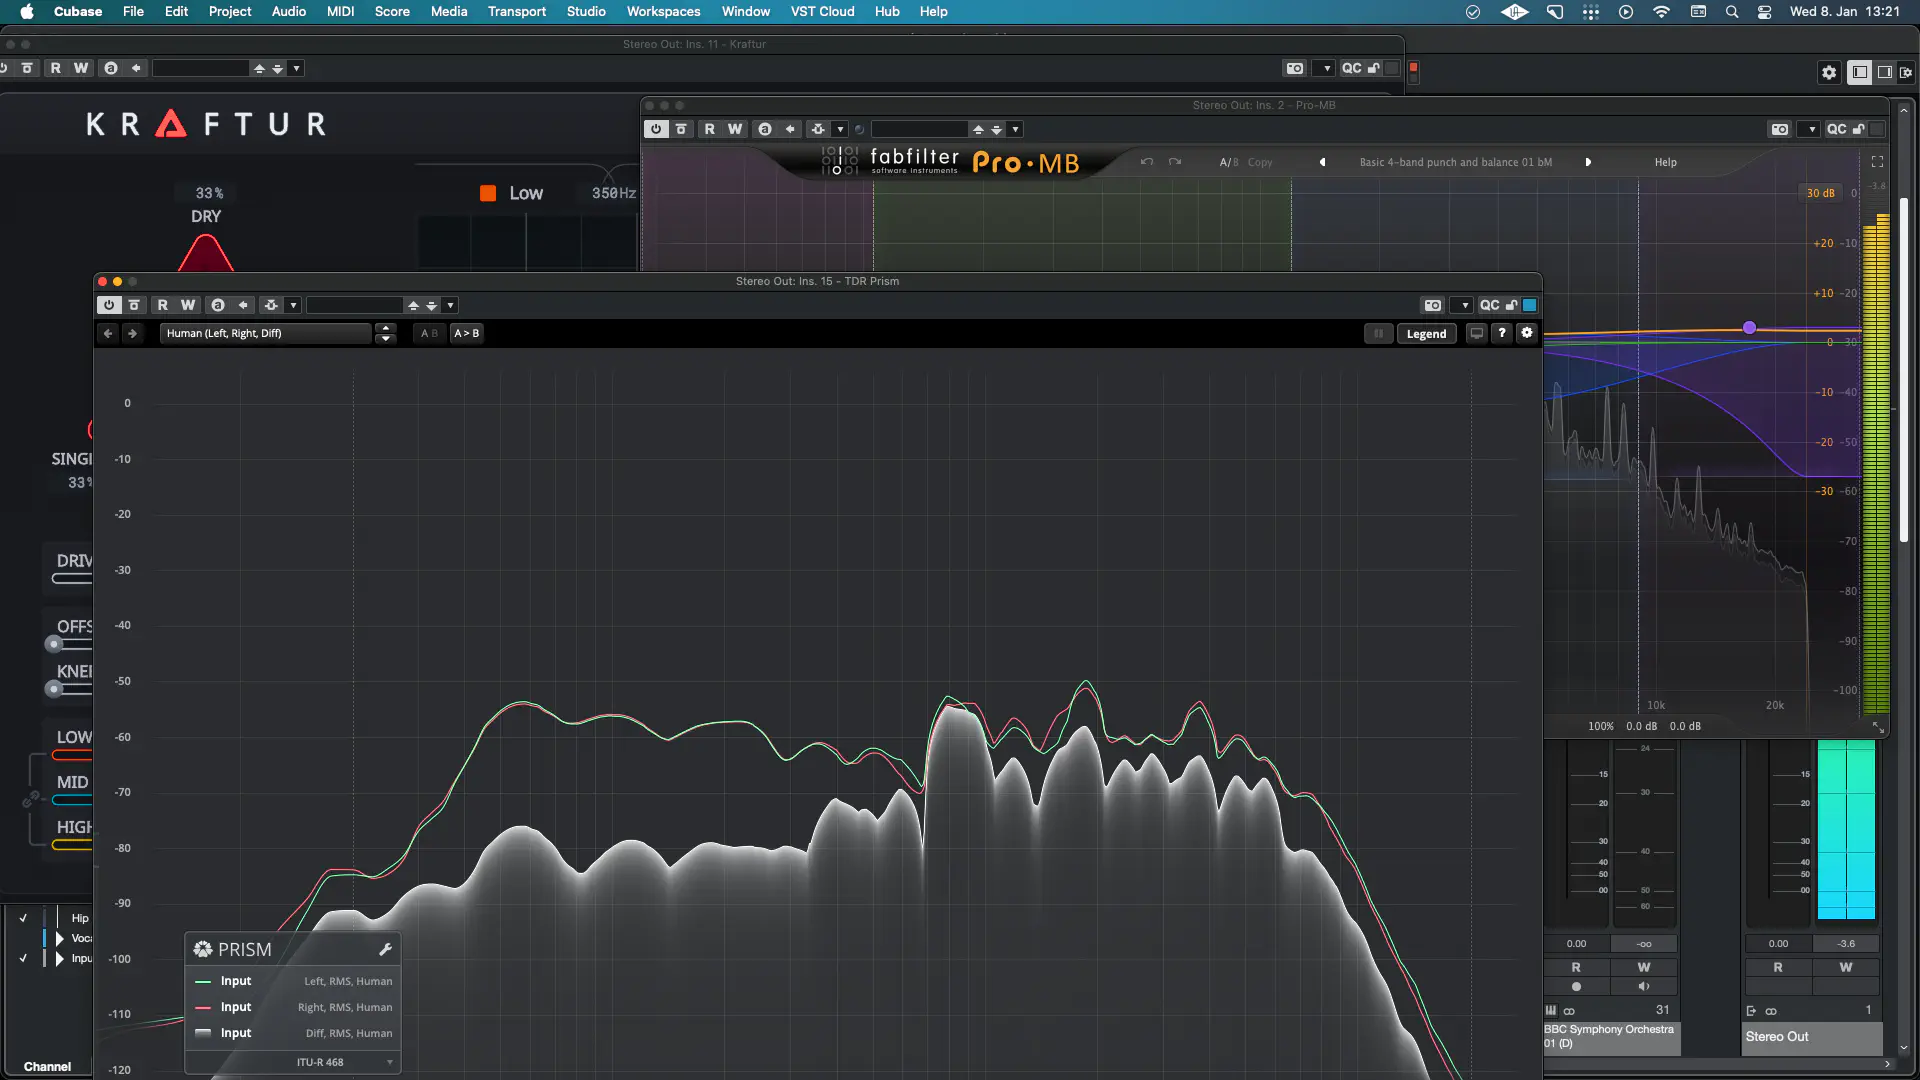Open the Prism help question mark icon
Image resolution: width=1920 pixels, height=1080 pixels.
click(x=1501, y=333)
